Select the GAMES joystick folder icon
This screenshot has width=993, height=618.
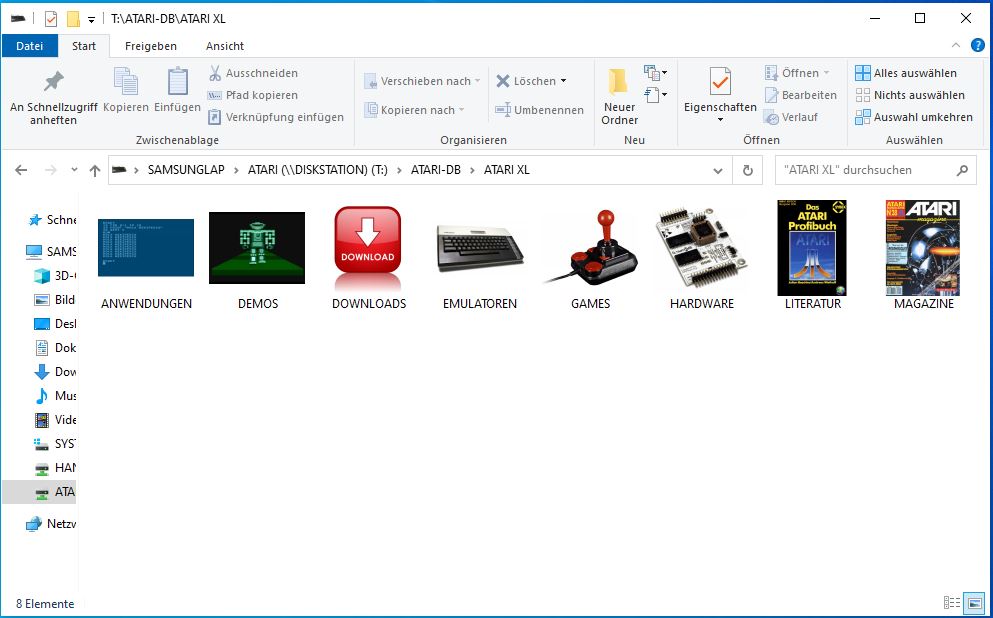coord(590,247)
